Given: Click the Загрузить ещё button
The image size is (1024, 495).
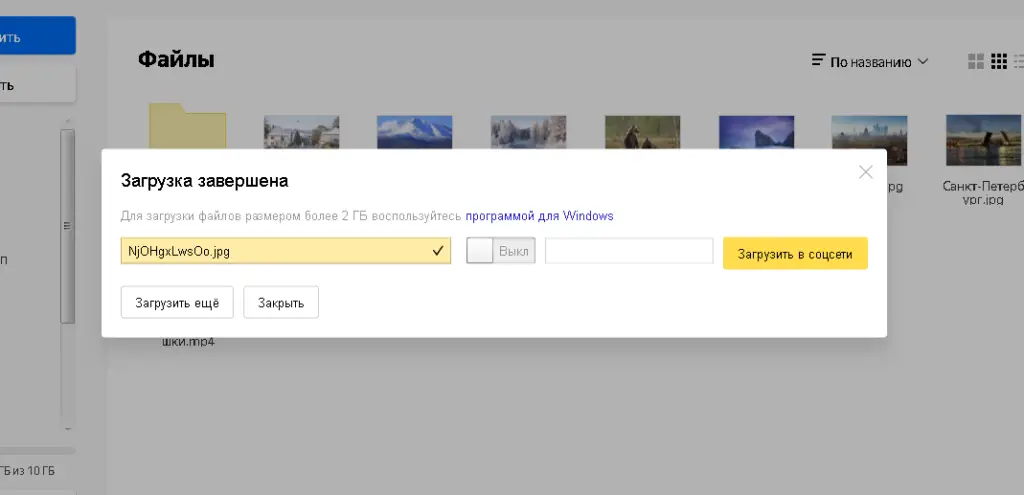Looking at the screenshot, I should 177,303.
